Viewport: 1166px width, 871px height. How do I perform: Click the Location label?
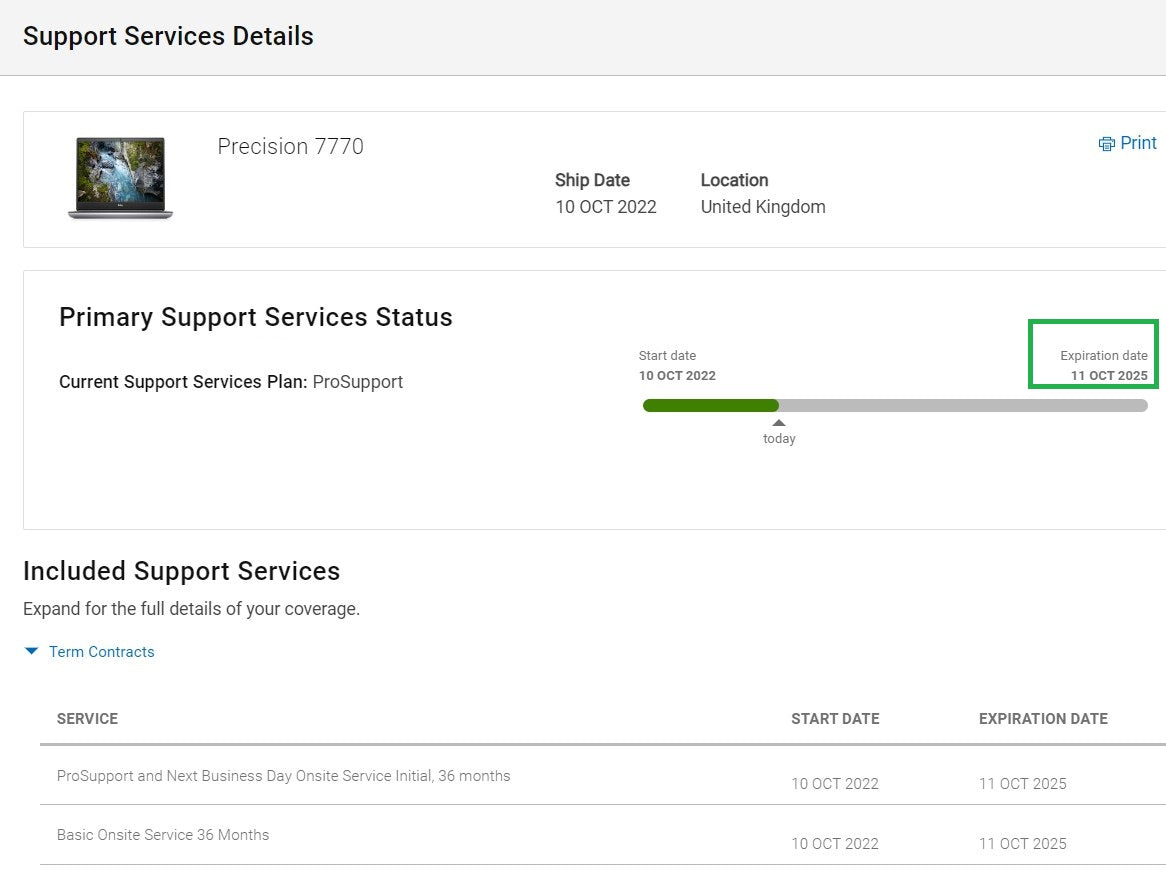734,180
